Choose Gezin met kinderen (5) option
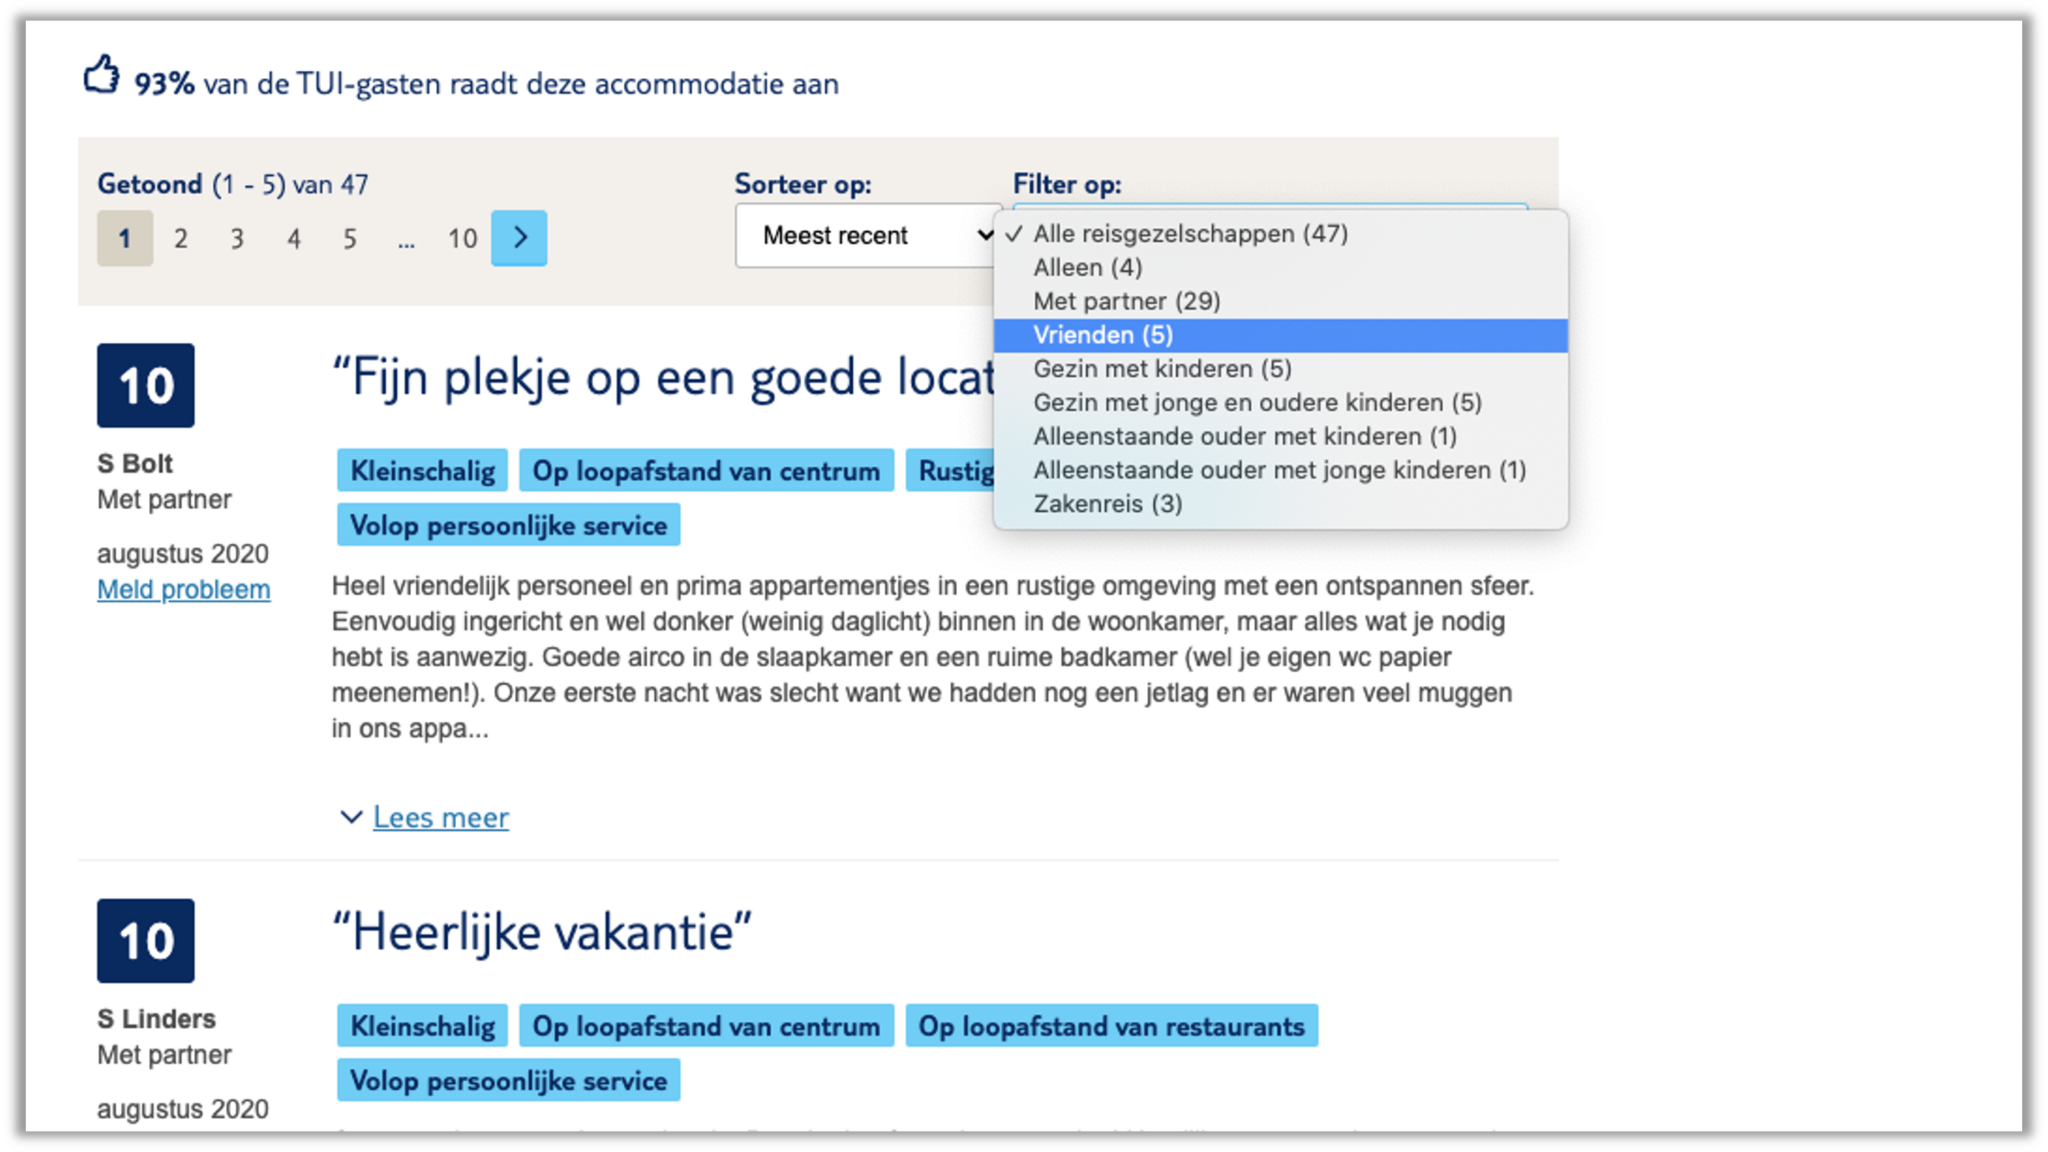 coord(1162,369)
